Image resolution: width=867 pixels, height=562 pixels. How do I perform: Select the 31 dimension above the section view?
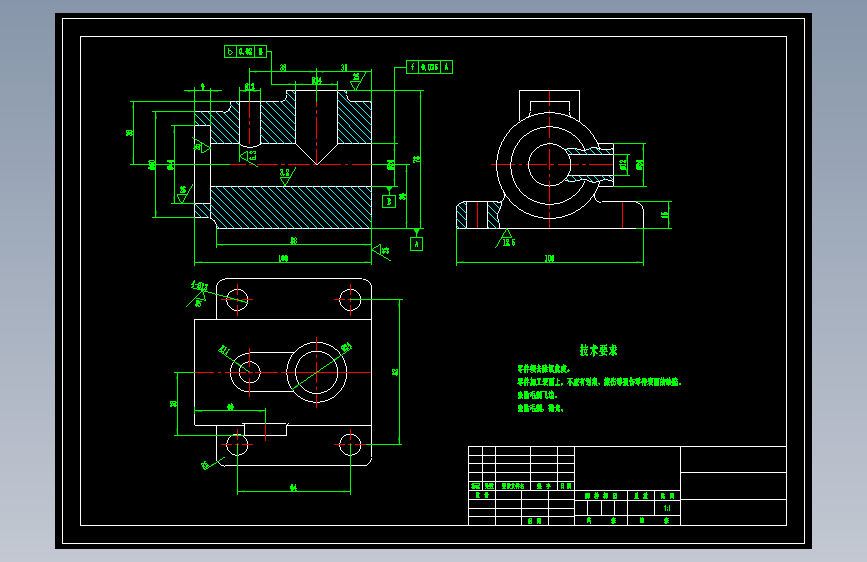click(344, 67)
